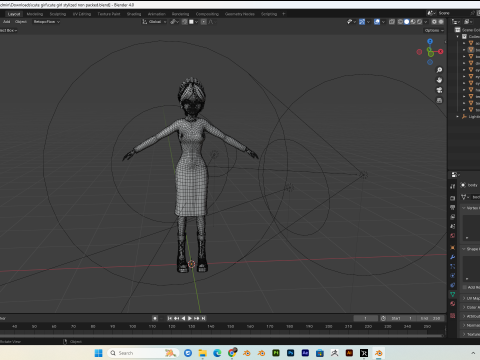Collapse the Collection in outliner
Screen dimensions: 480x360
pos(458,37)
